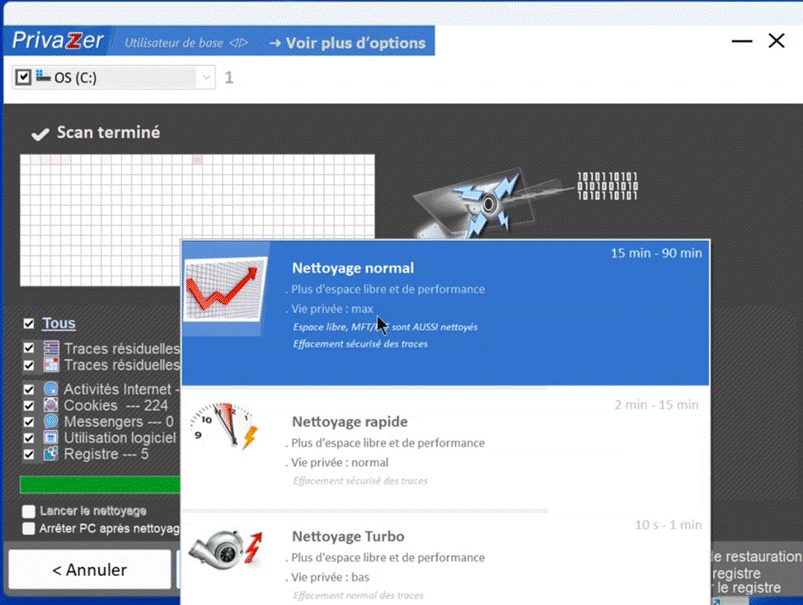
Task: Click the Cookies row icon
Action: pos(51,405)
